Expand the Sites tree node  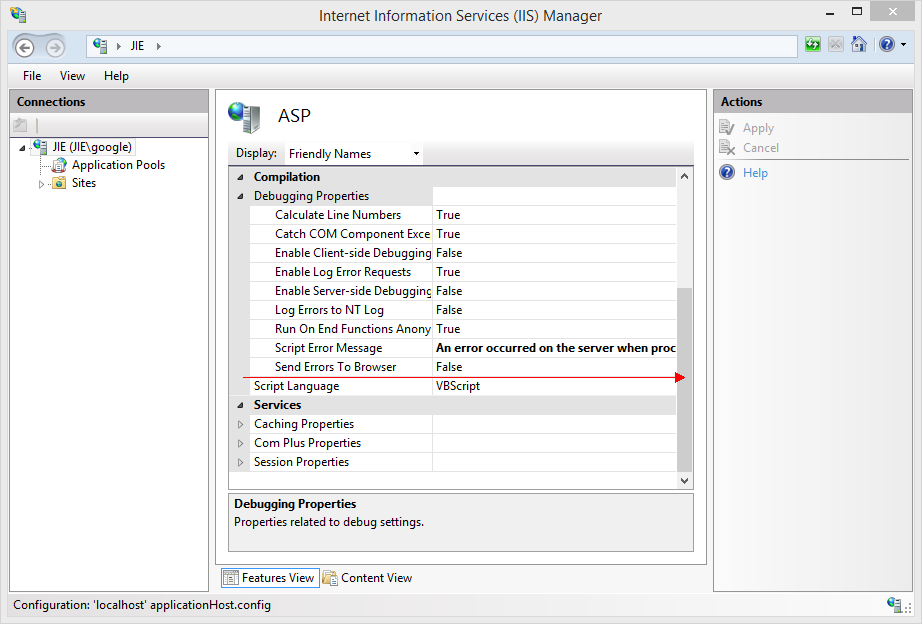pos(42,184)
